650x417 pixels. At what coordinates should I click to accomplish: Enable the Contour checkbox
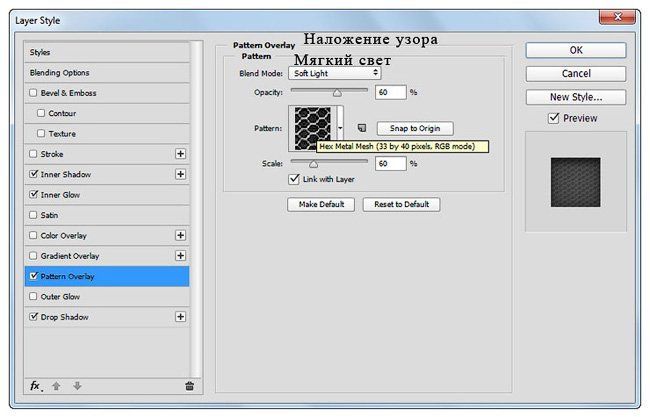(41, 113)
